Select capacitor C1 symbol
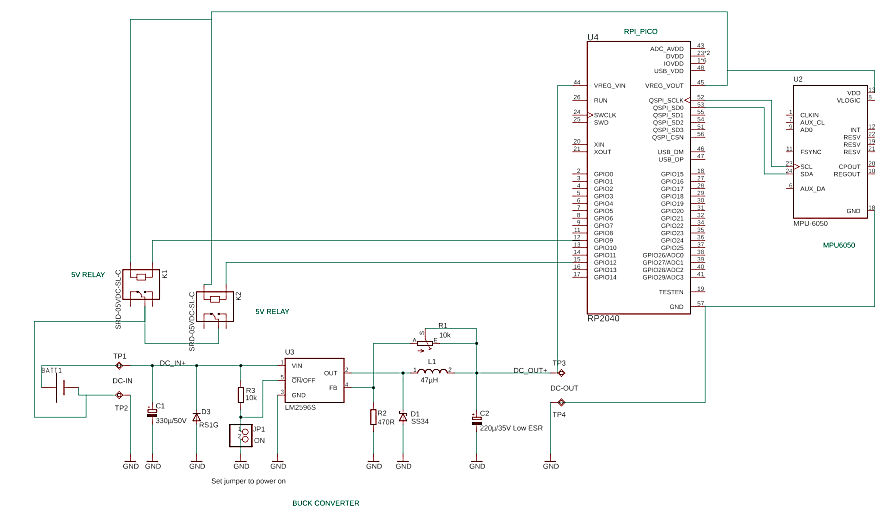 pos(152,413)
